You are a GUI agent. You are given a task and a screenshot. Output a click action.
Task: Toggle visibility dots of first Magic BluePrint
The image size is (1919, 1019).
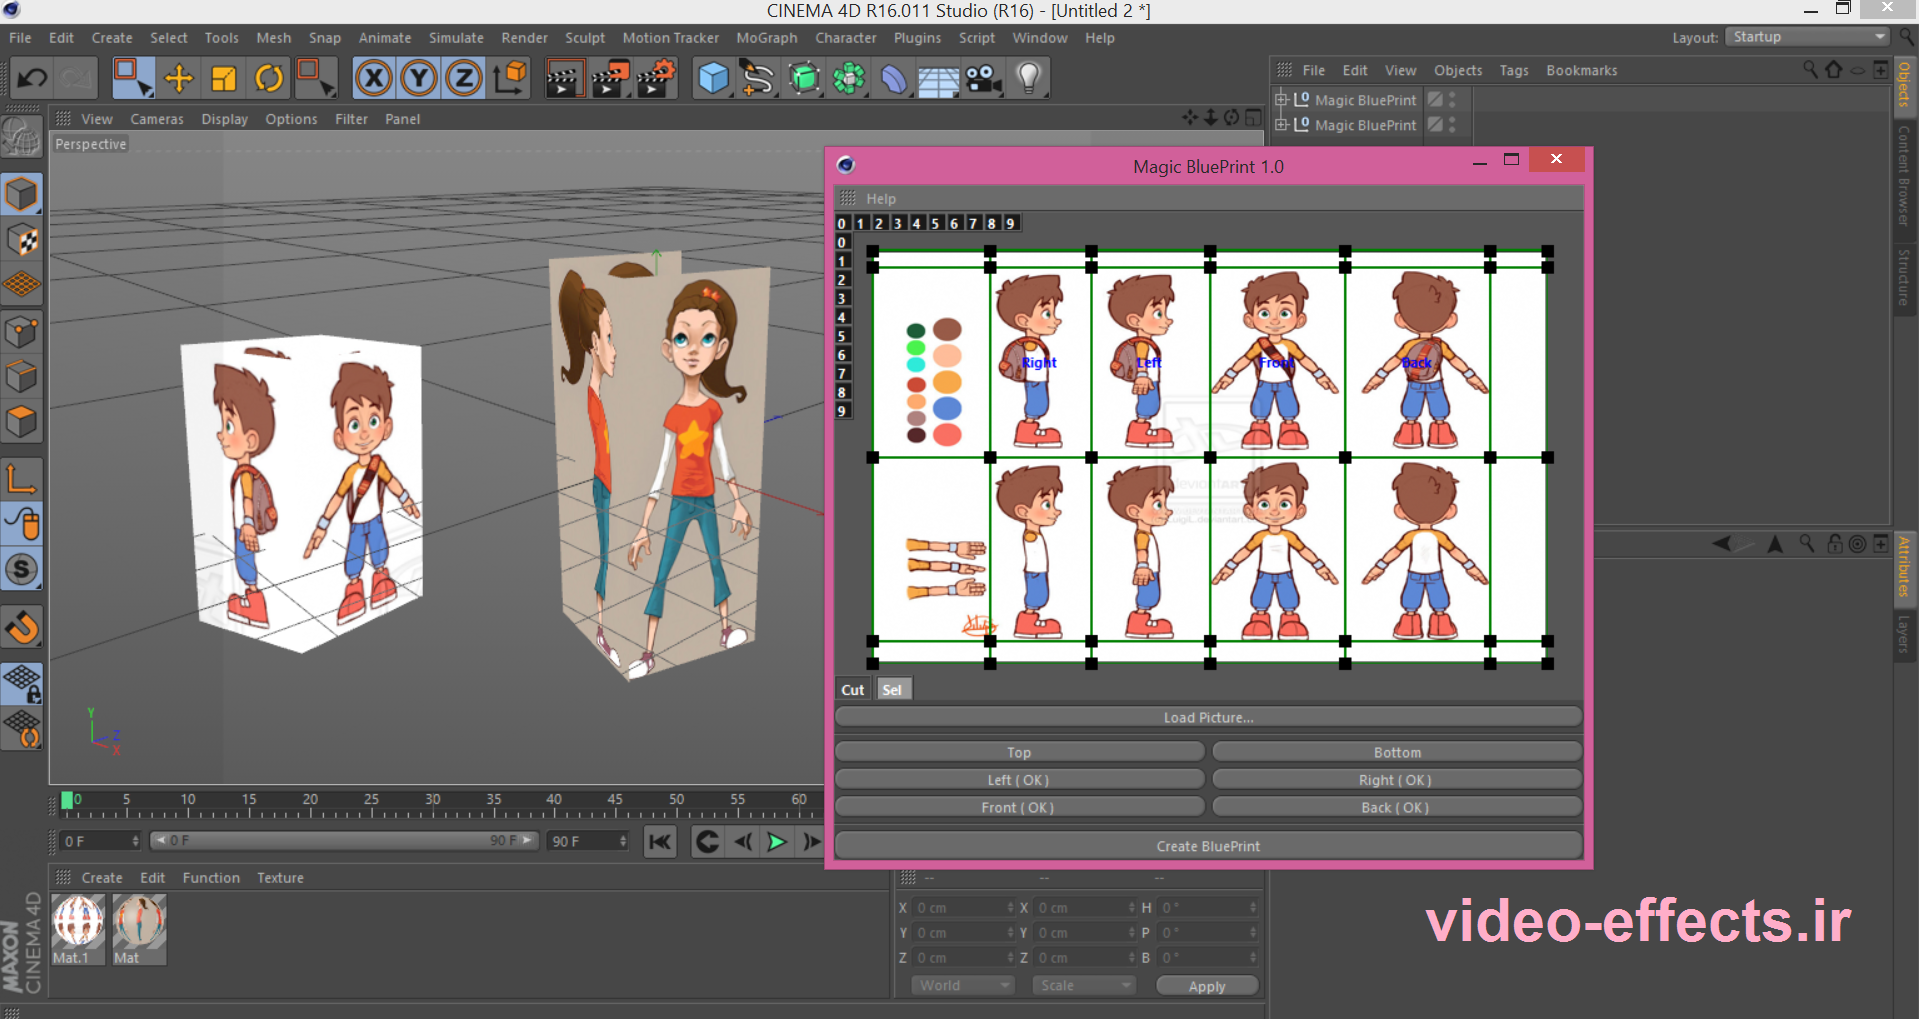coord(1452,100)
